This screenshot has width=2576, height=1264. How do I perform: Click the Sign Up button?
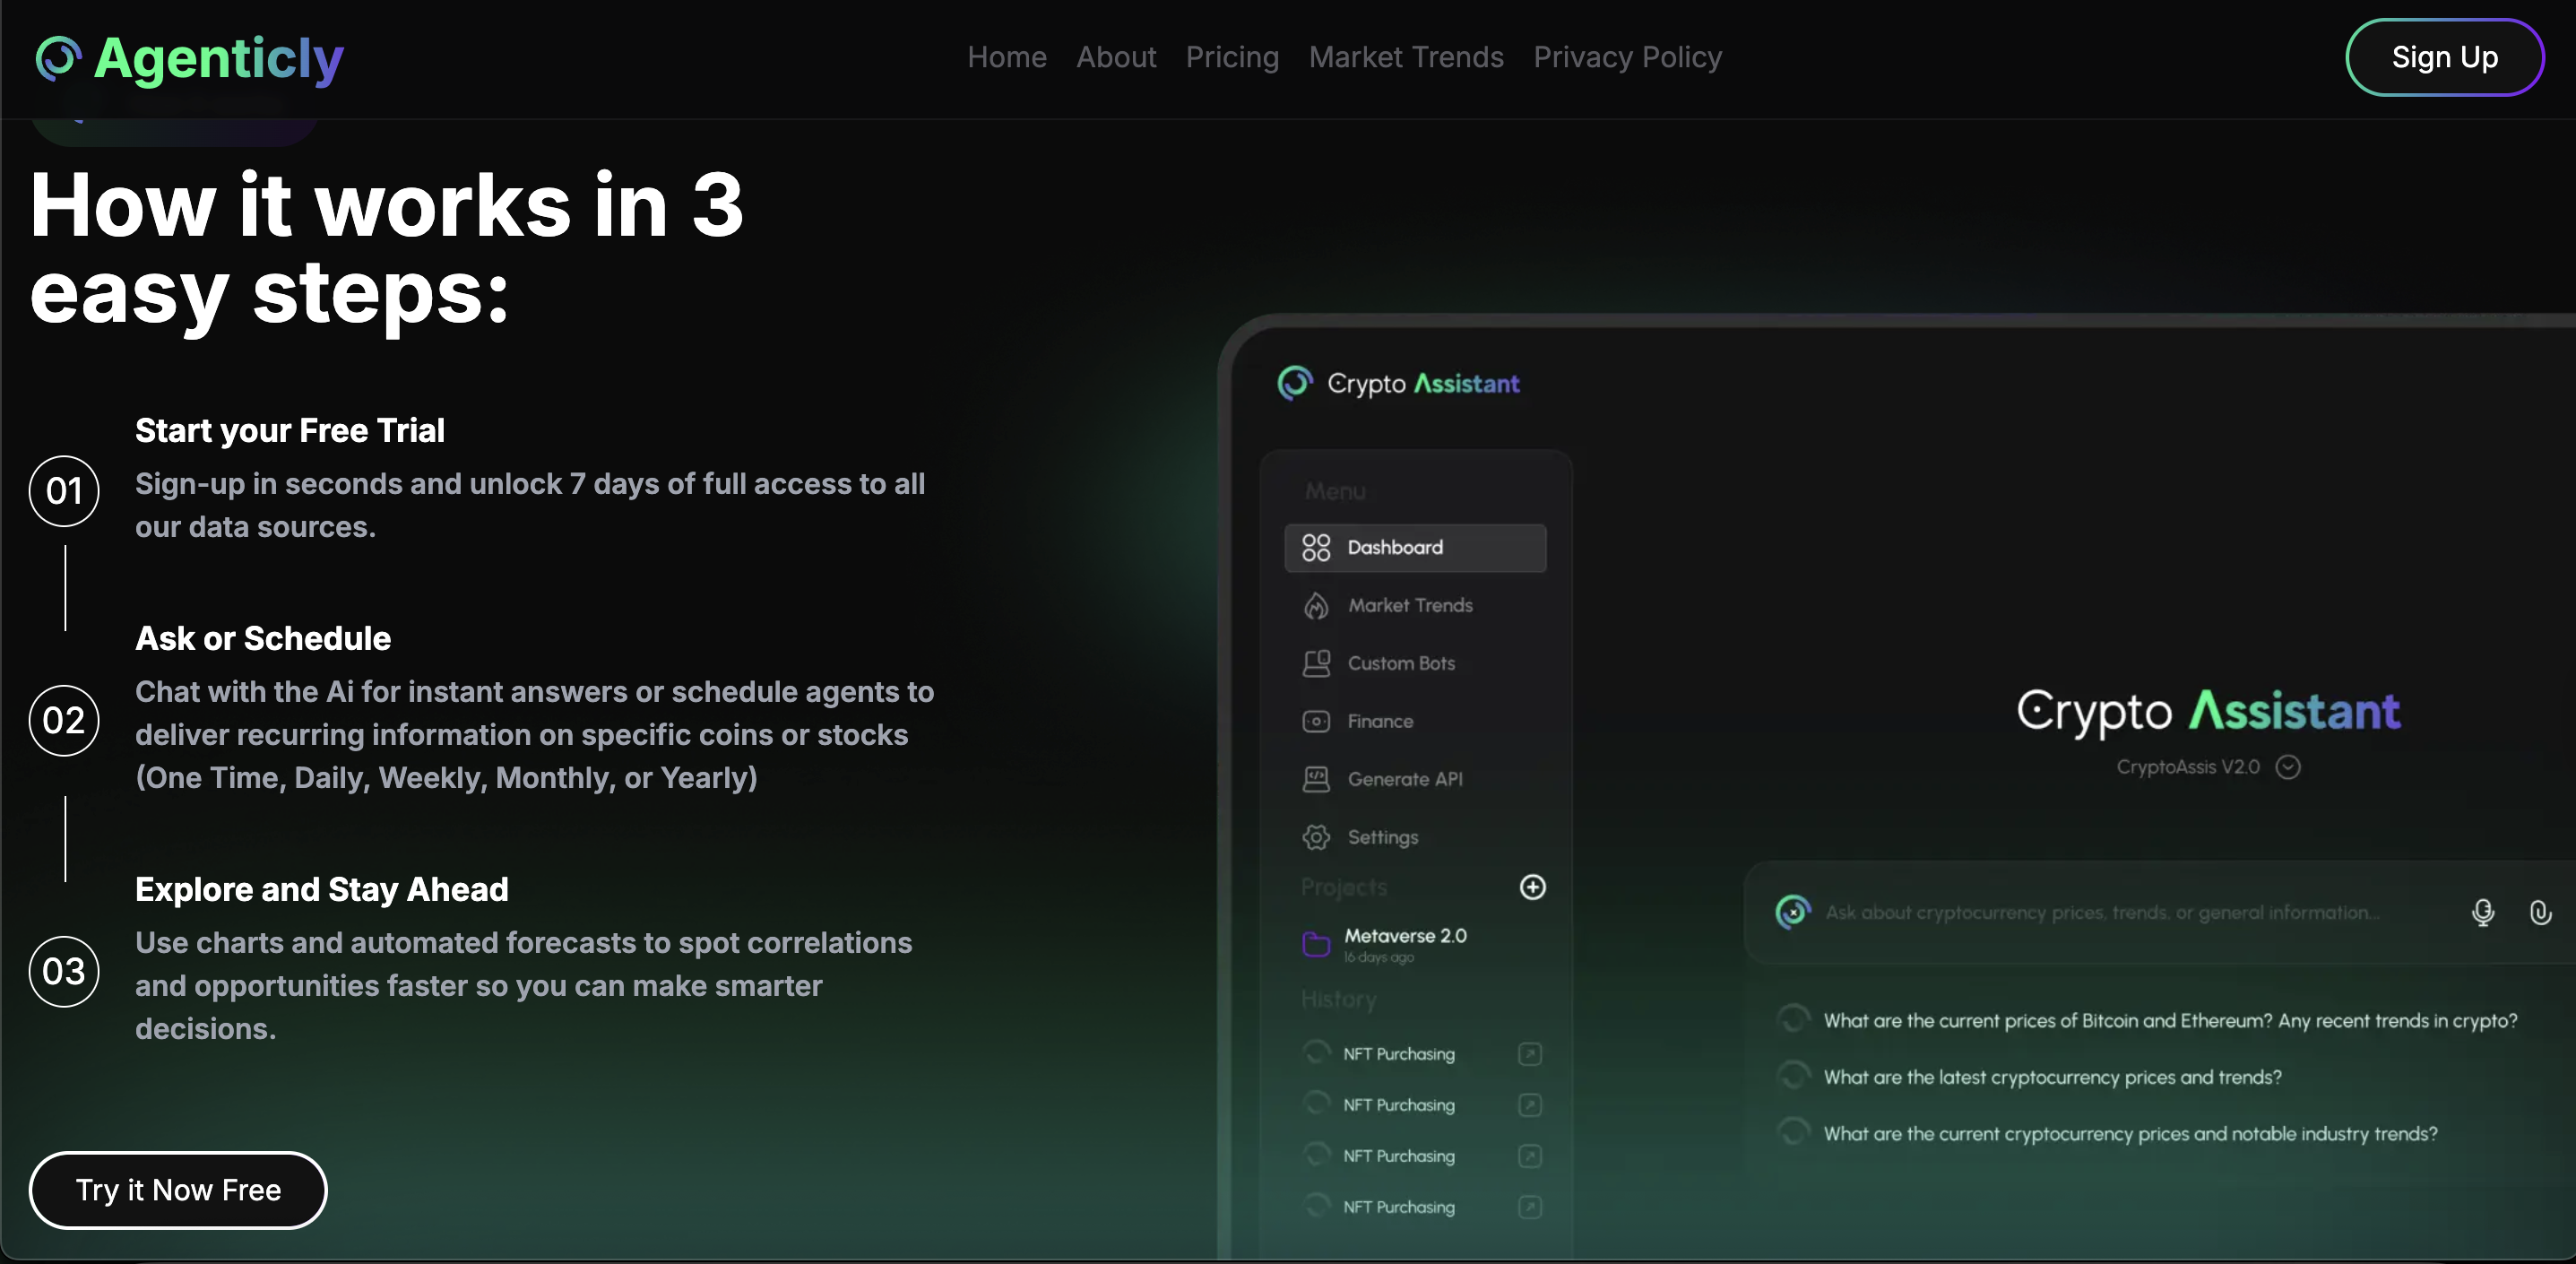(x=2444, y=57)
